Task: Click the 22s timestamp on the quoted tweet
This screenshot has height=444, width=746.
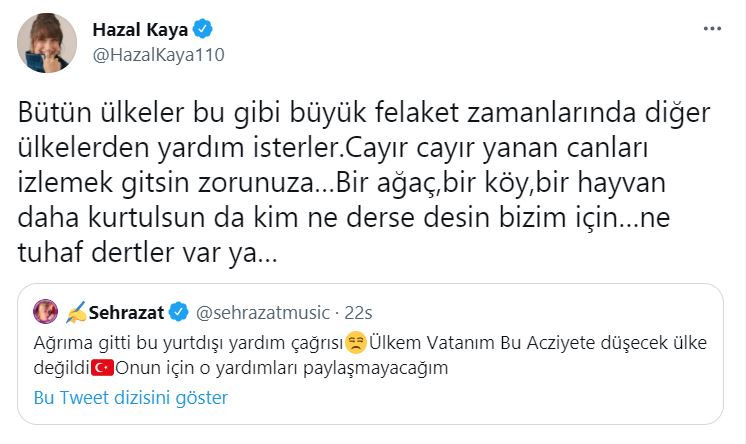Action: click(x=355, y=313)
